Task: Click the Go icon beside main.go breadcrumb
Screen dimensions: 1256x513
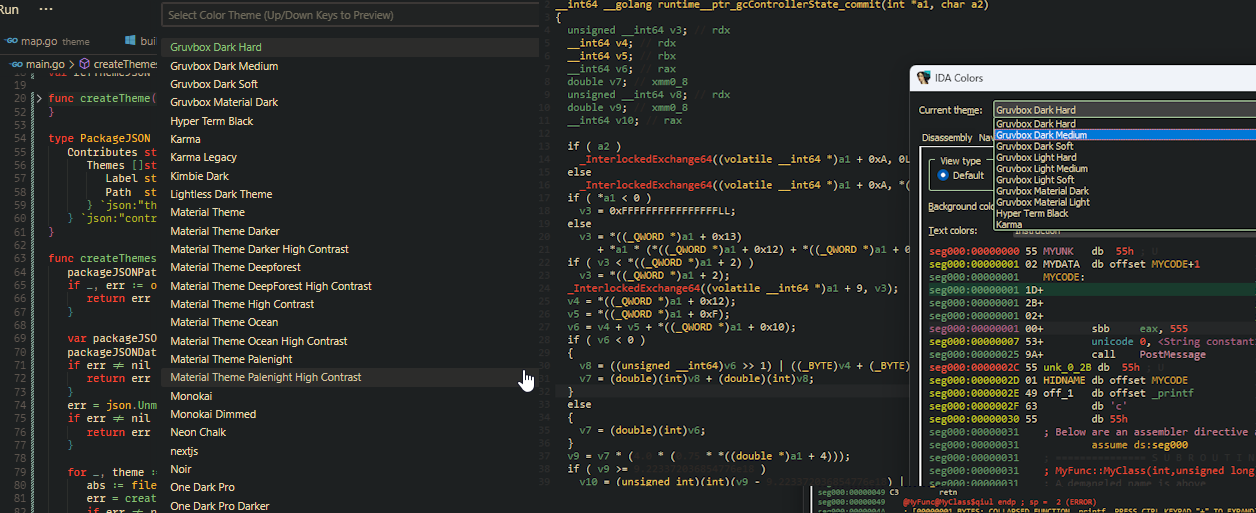Action: pyautogui.click(x=16, y=64)
